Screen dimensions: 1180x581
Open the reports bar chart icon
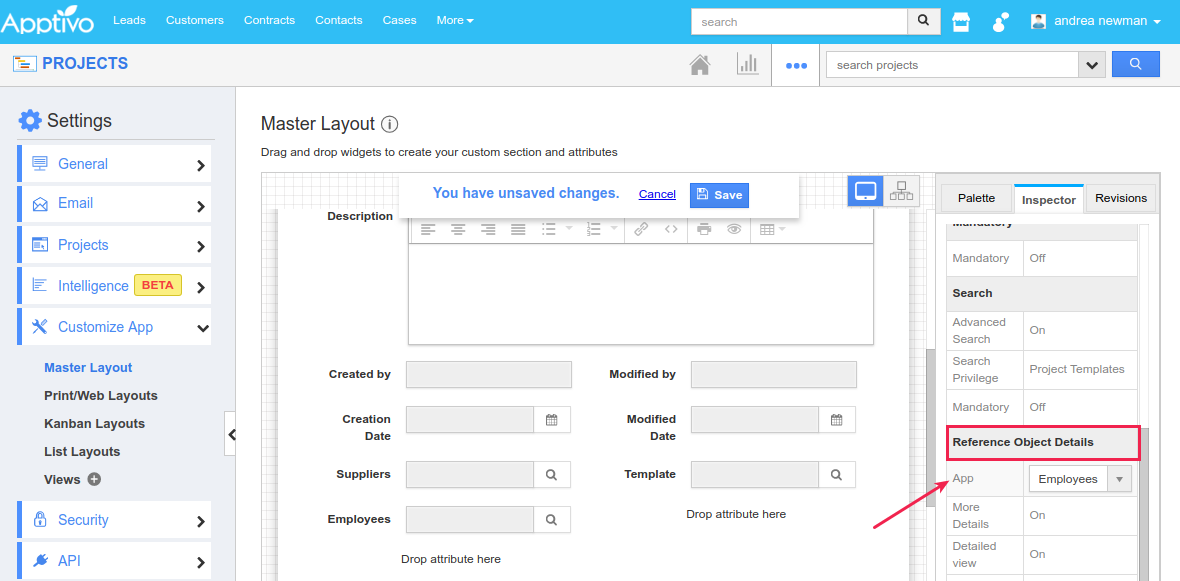[x=747, y=65]
